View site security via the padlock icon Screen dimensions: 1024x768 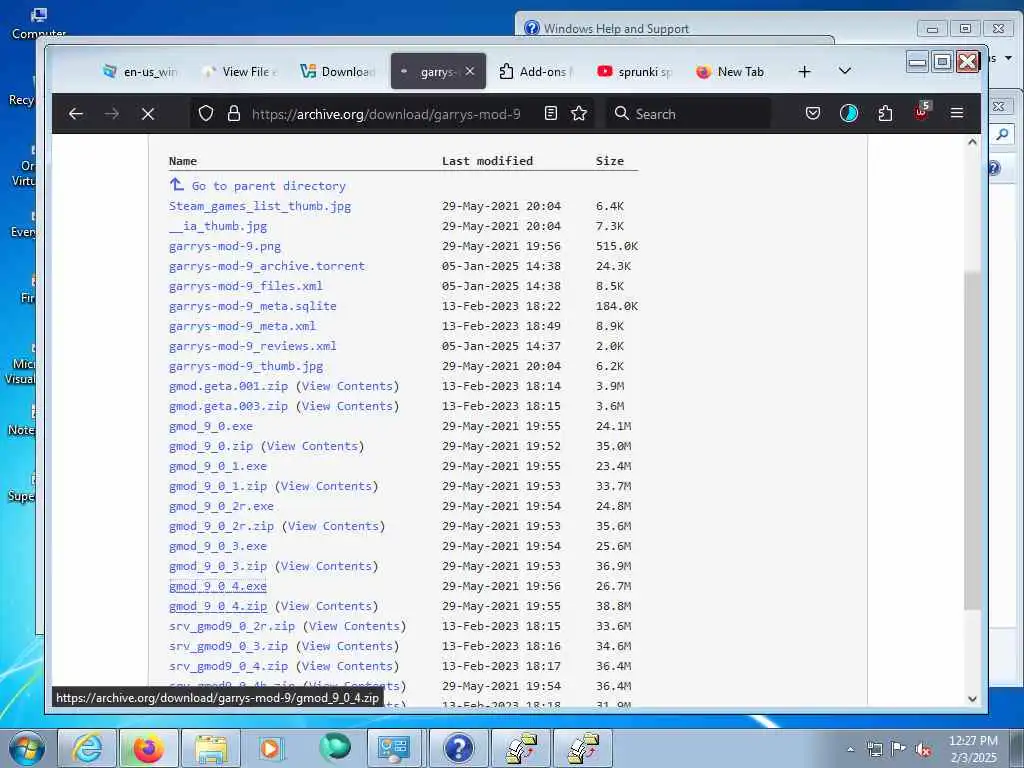(234, 114)
